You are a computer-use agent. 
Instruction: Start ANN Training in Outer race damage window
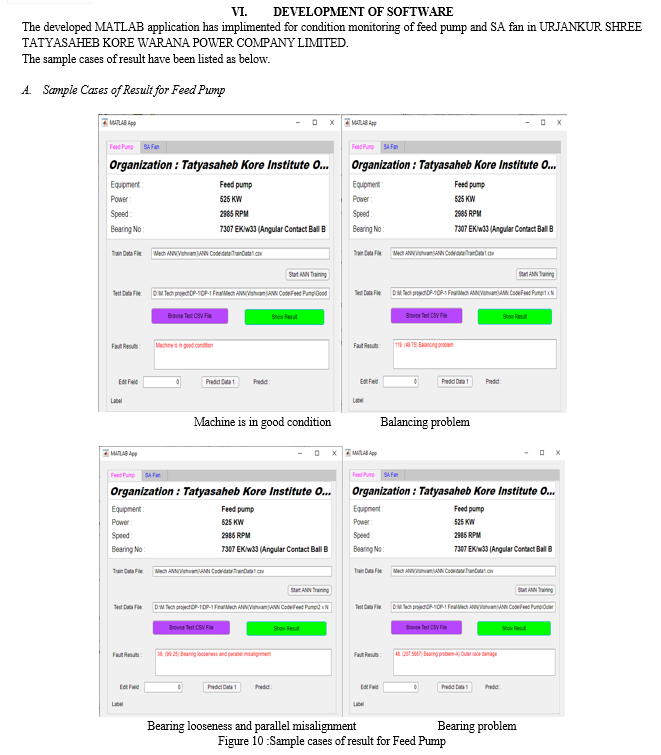(535, 589)
